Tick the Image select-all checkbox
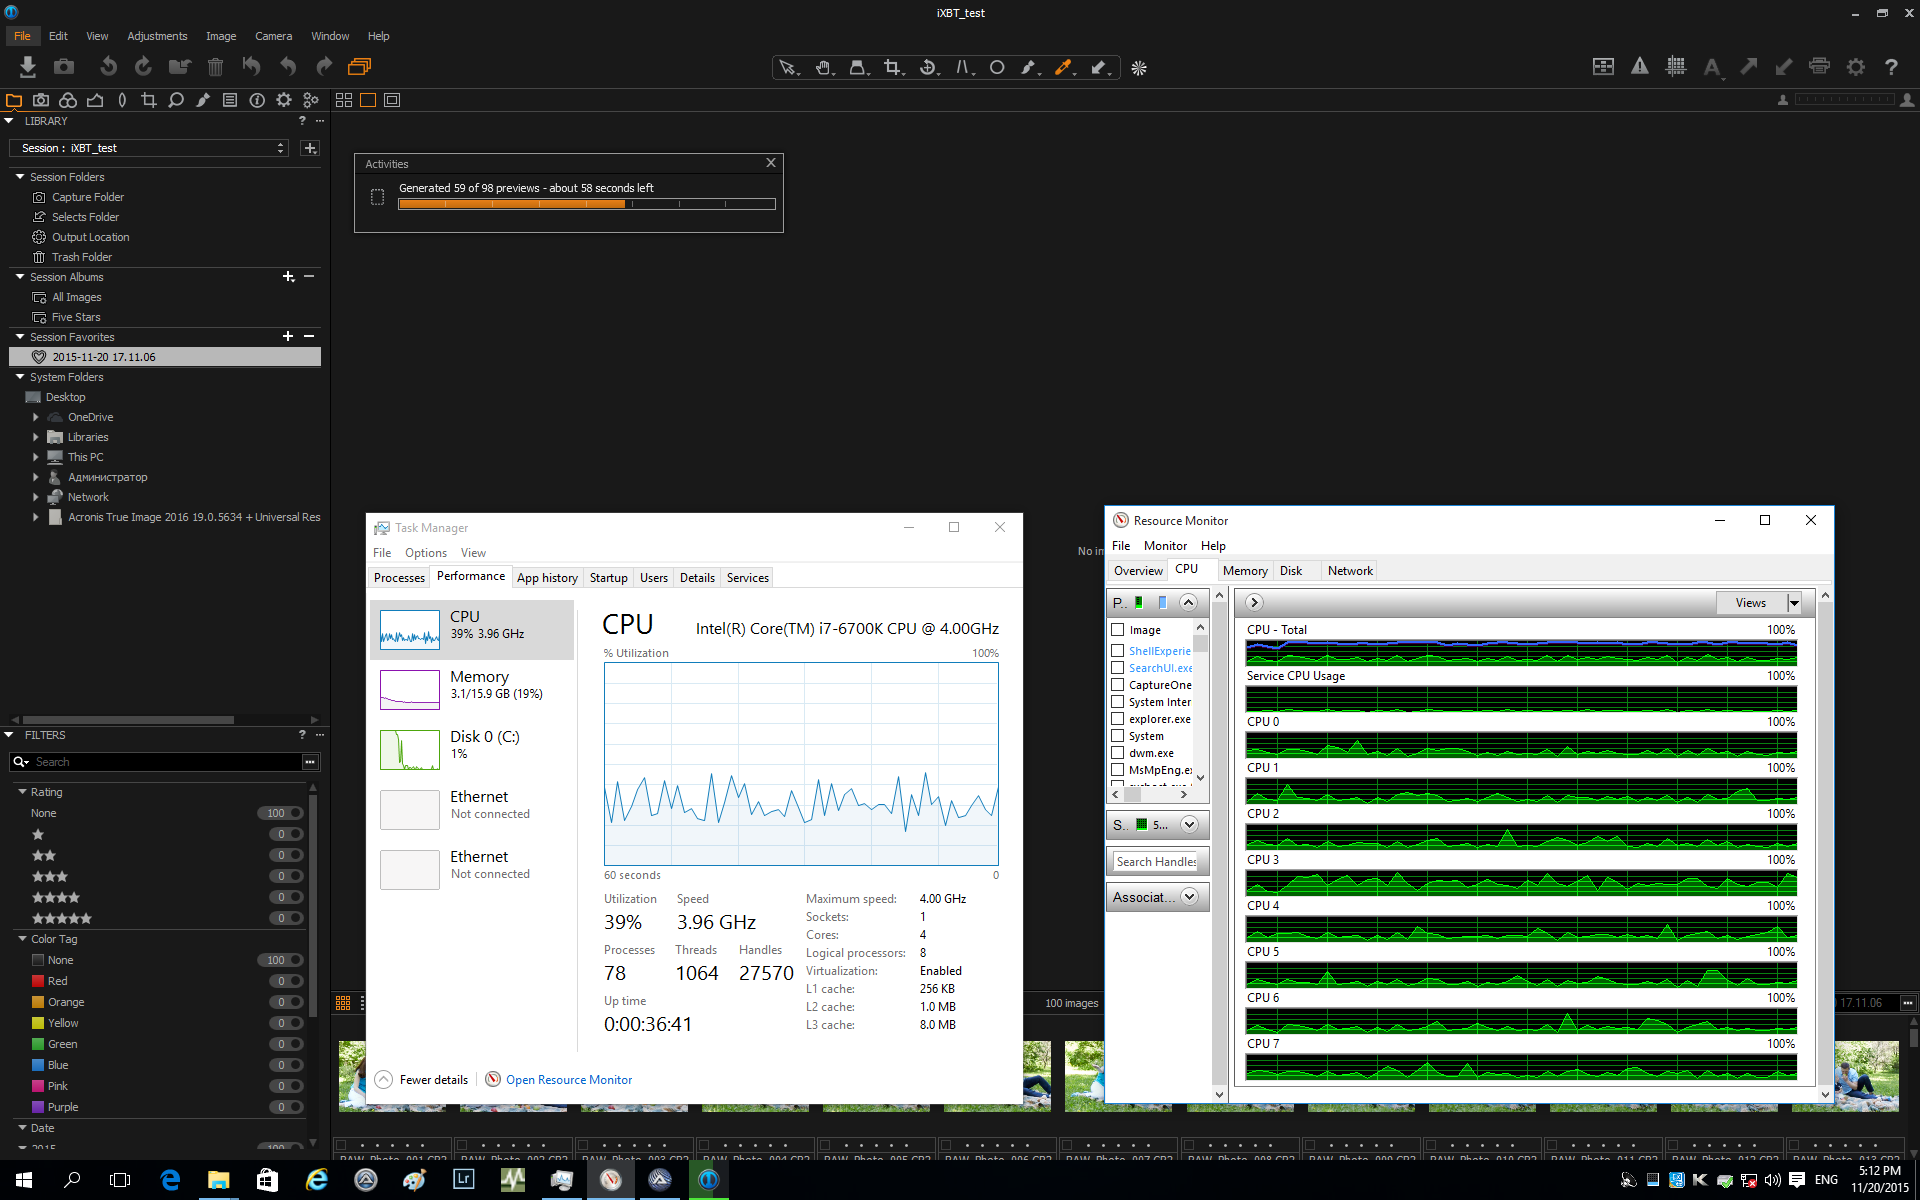Image resolution: width=1920 pixels, height=1200 pixels. (1118, 630)
